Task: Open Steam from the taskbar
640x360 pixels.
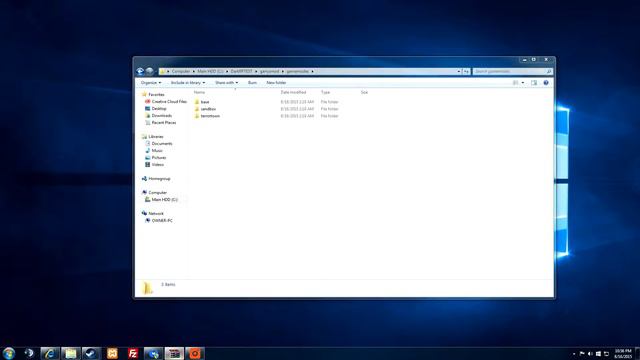Action: 91,353
